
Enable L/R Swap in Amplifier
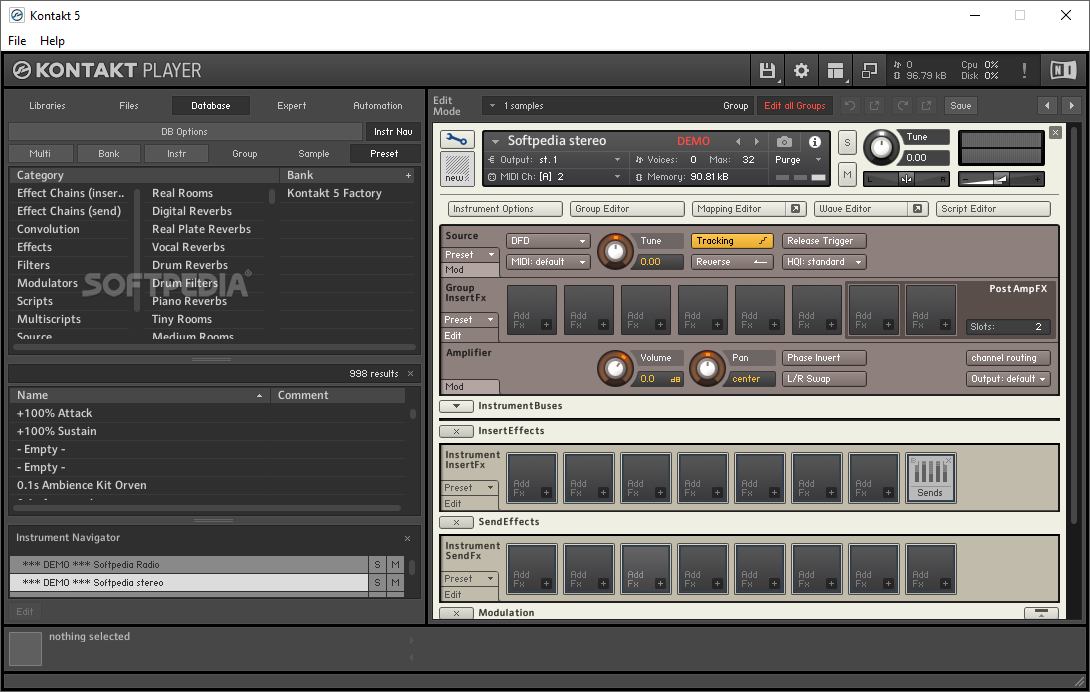pos(824,378)
